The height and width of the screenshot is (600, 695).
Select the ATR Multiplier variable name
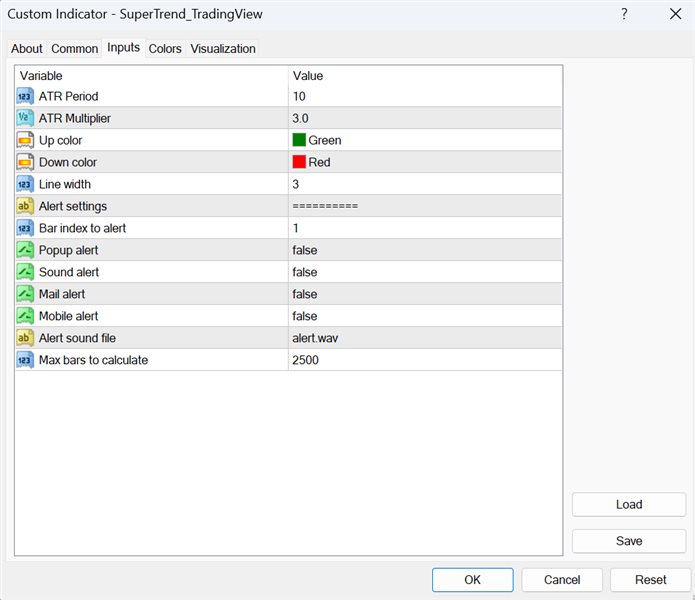[75, 118]
